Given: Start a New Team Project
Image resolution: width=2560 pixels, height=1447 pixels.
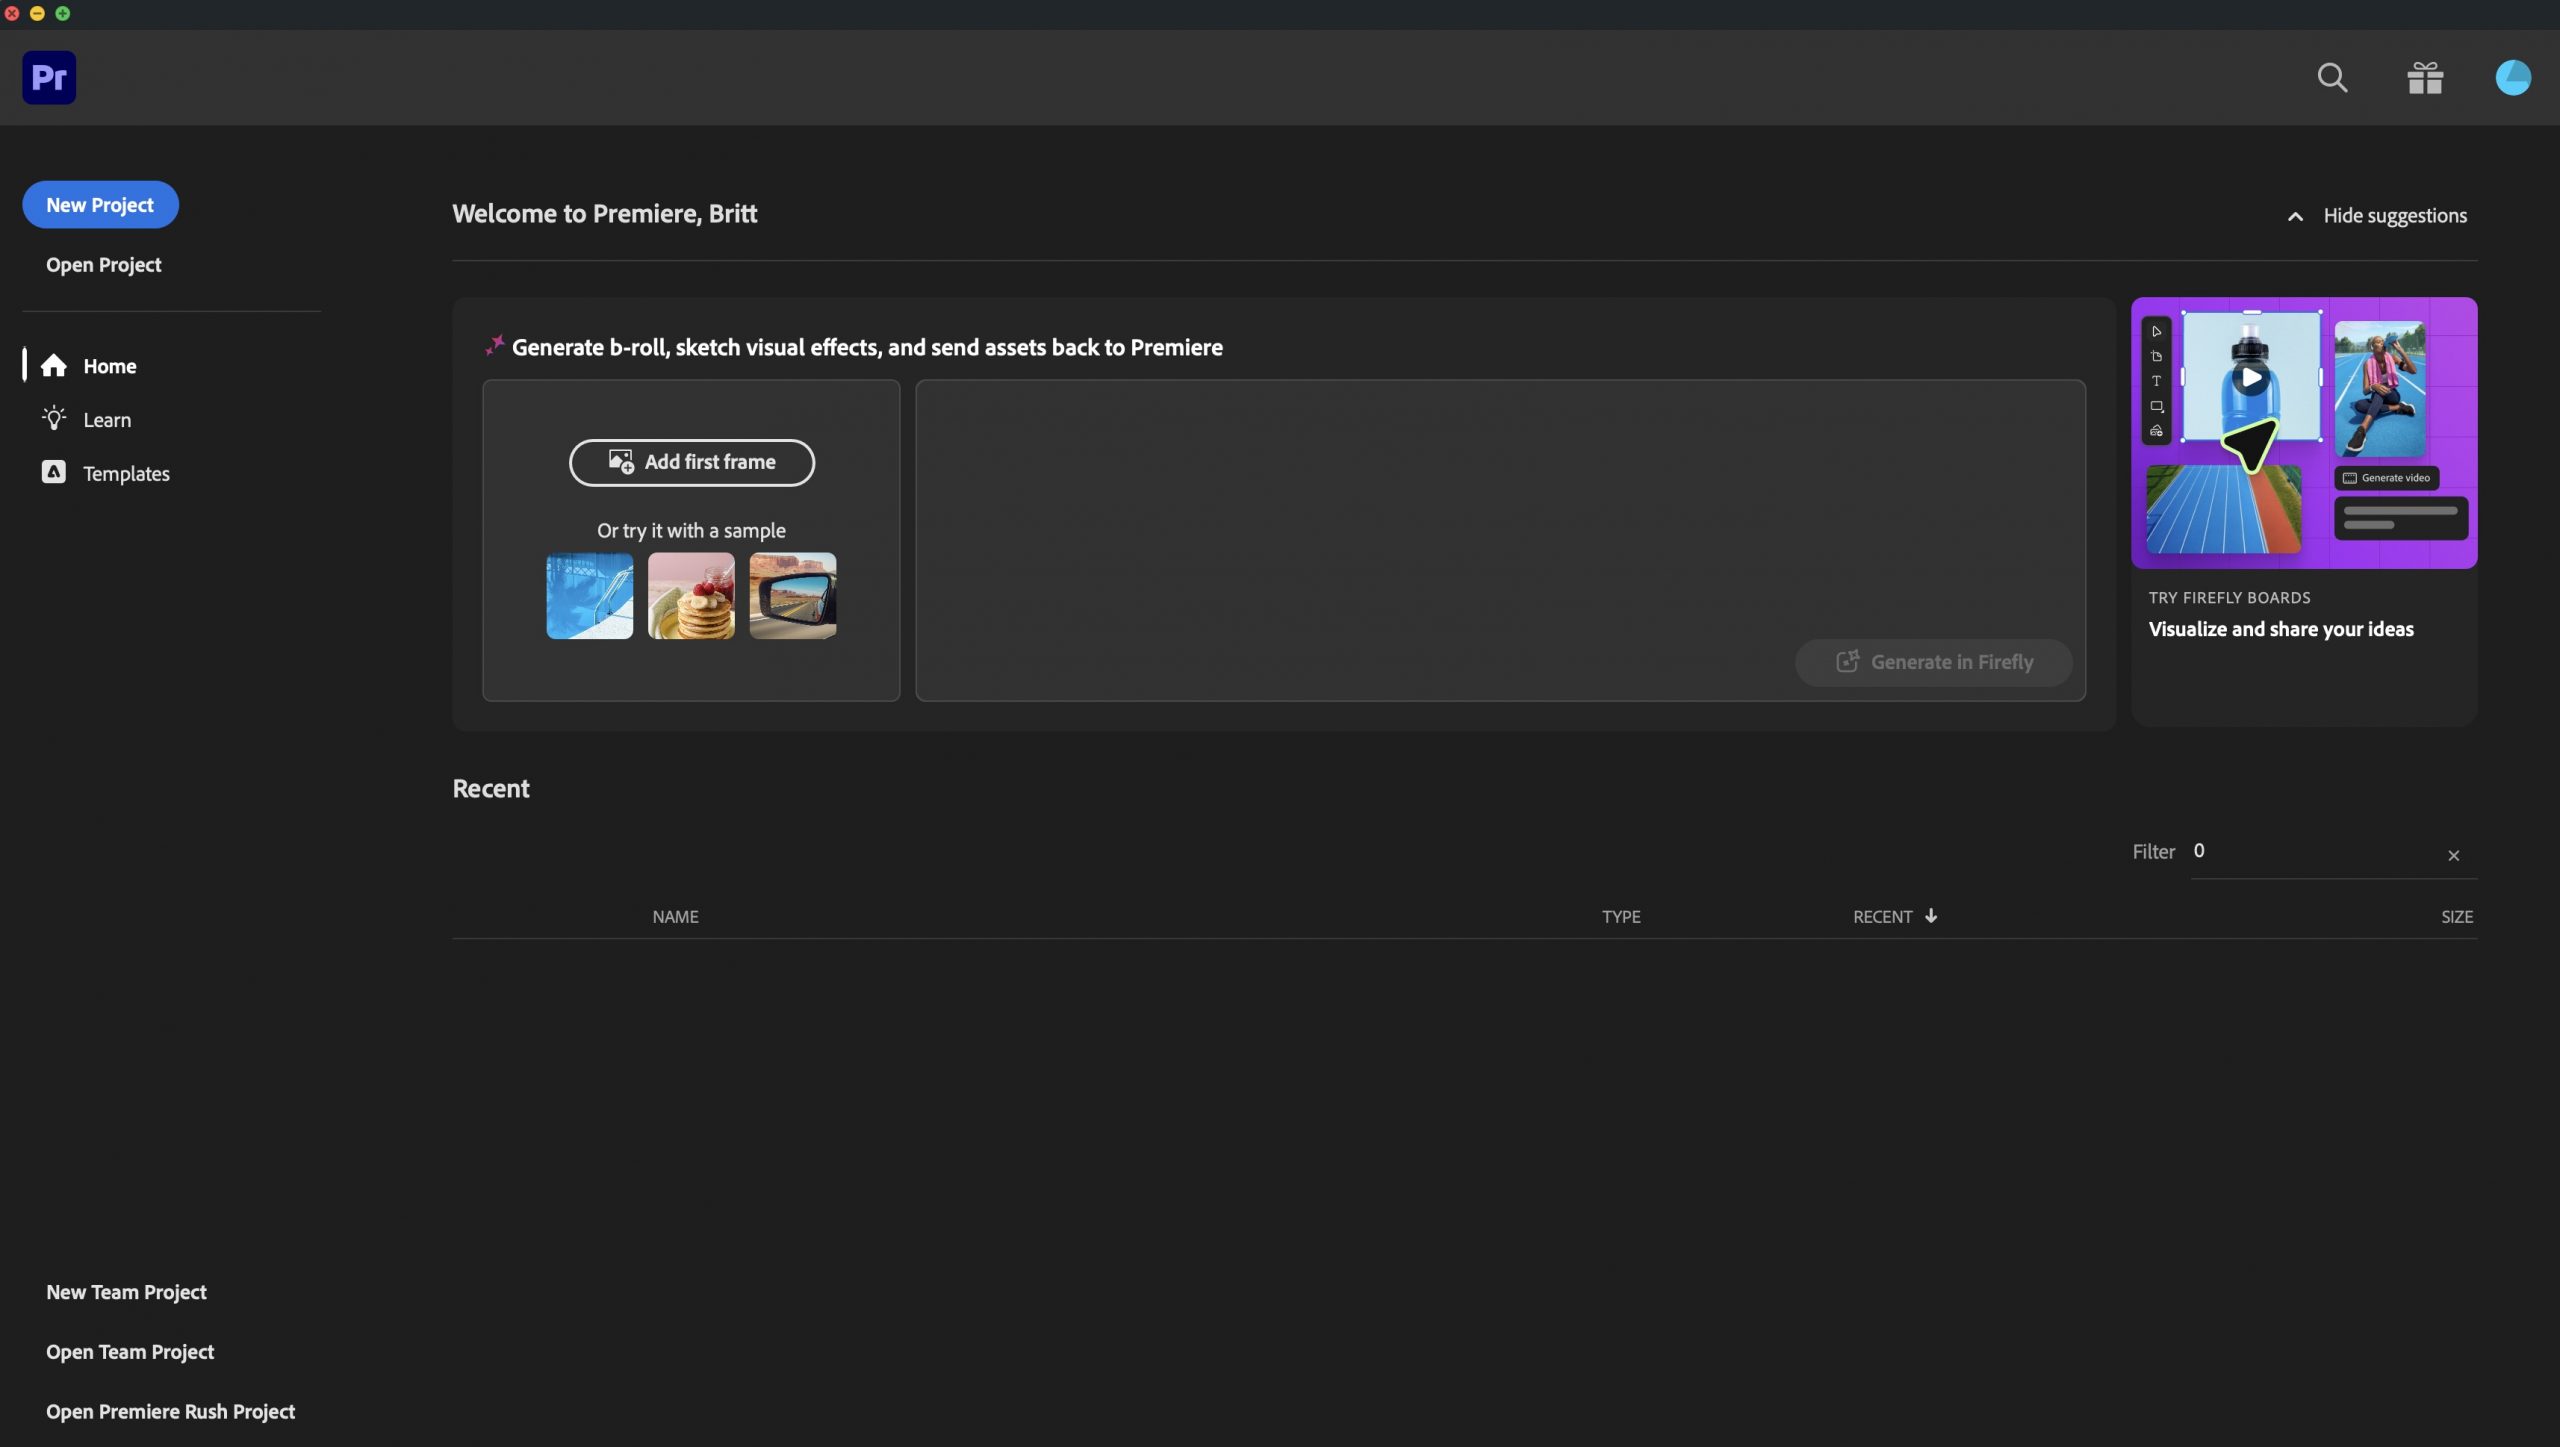Looking at the screenshot, I should [126, 1292].
